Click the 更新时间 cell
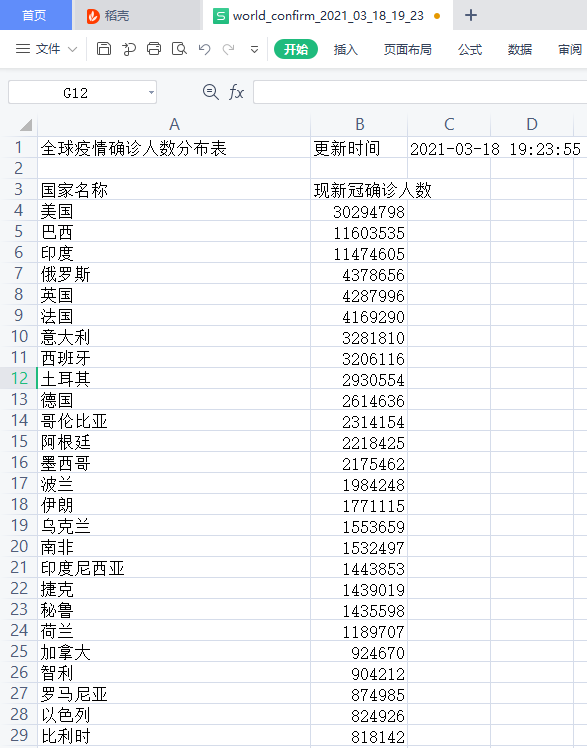 click(359, 148)
